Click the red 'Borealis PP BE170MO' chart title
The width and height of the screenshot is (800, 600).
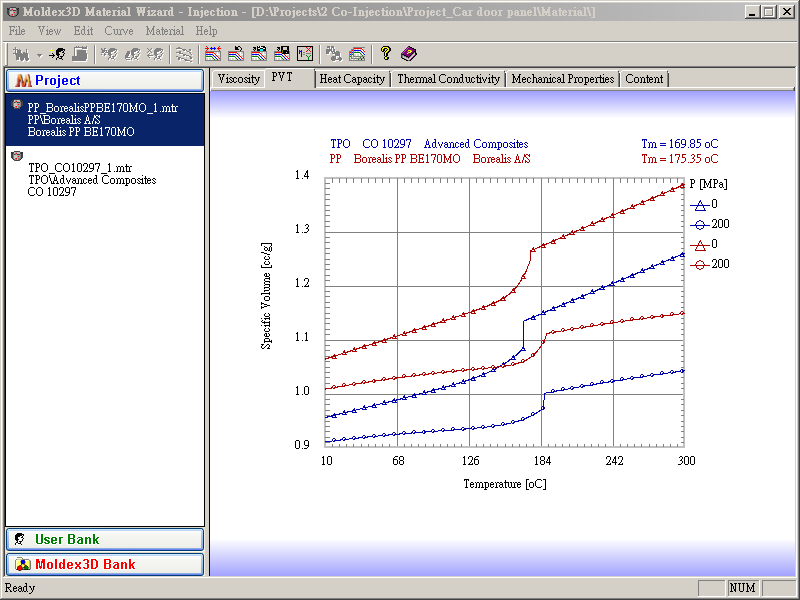[407, 159]
